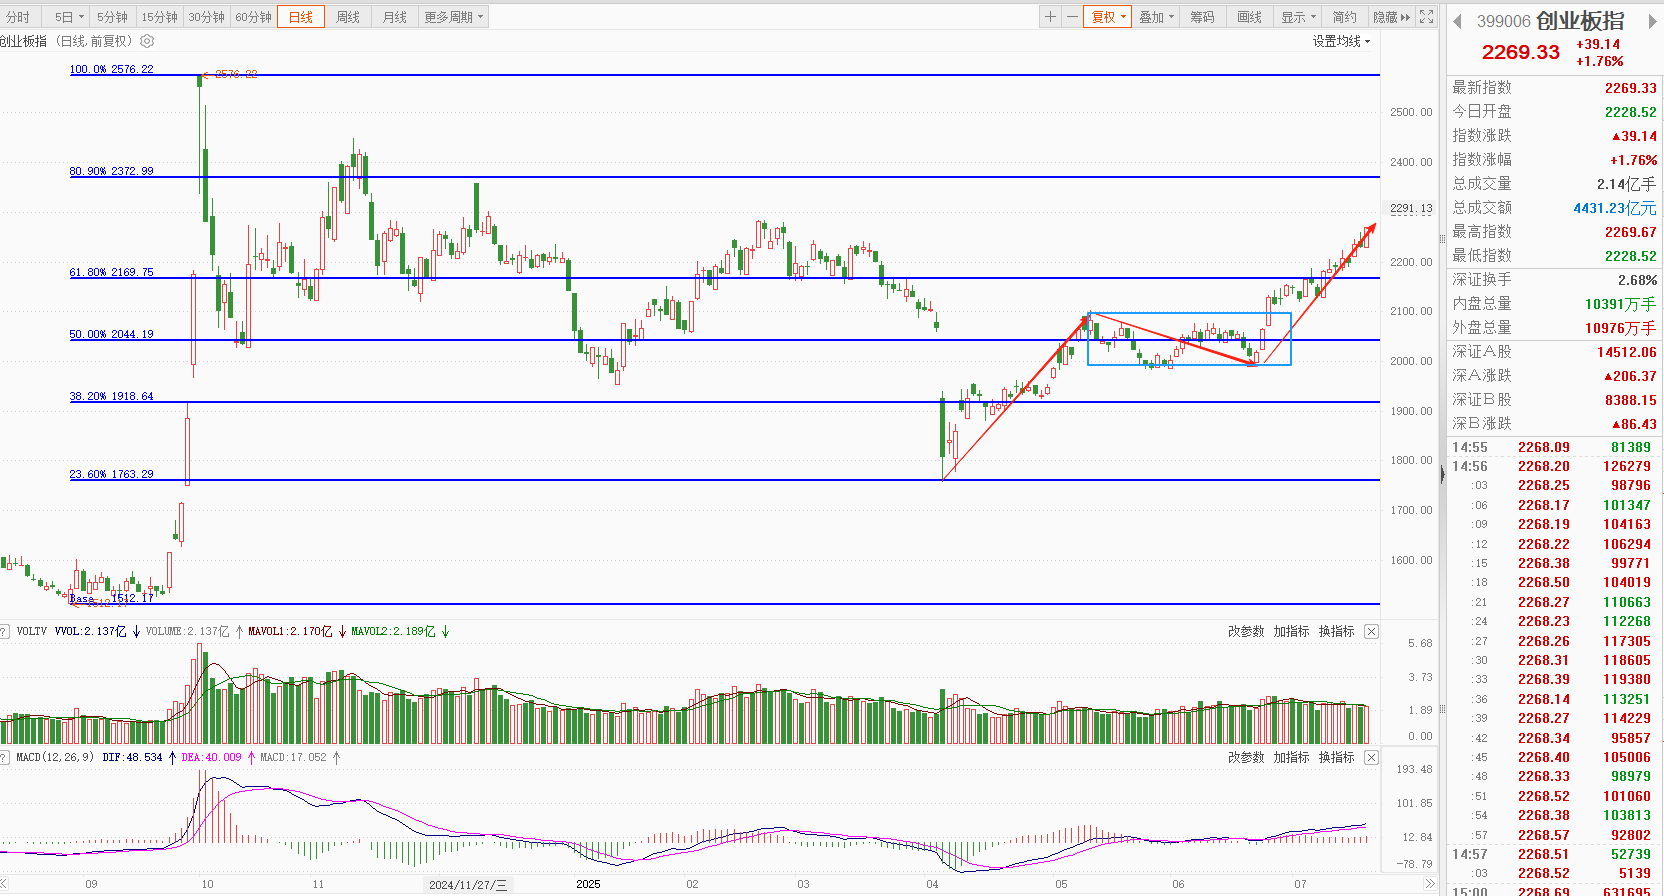The width and height of the screenshot is (1664, 896).
Task: Click 换指标 in the VOLTV panel
Action: coord(1336,632)
